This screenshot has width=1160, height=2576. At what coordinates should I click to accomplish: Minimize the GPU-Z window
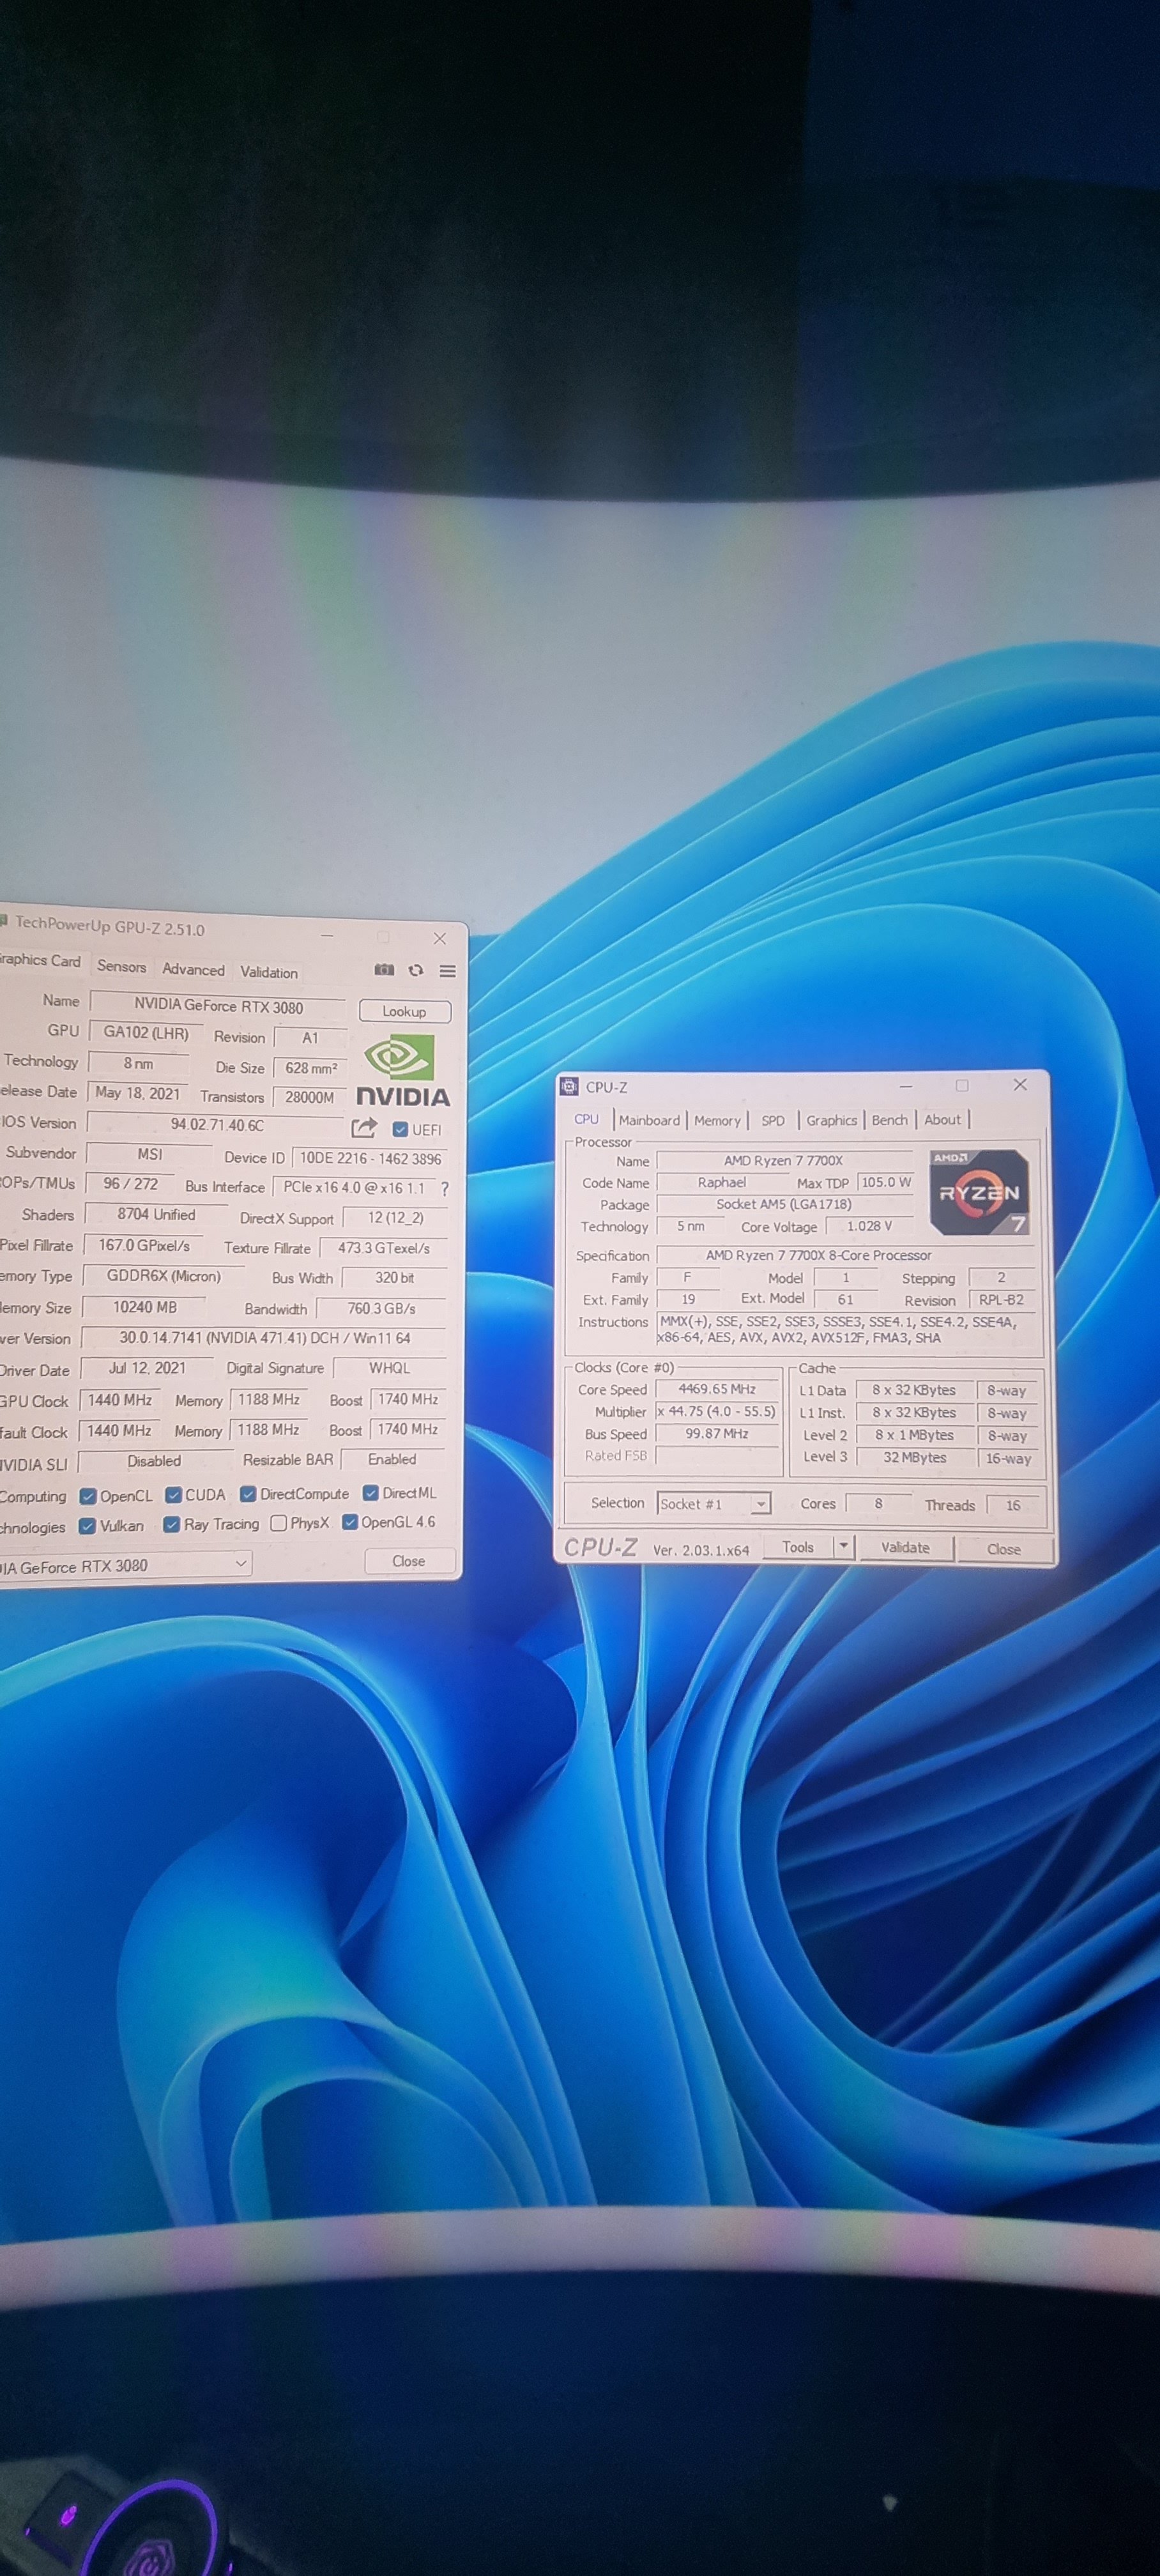(x=327, y=935)
